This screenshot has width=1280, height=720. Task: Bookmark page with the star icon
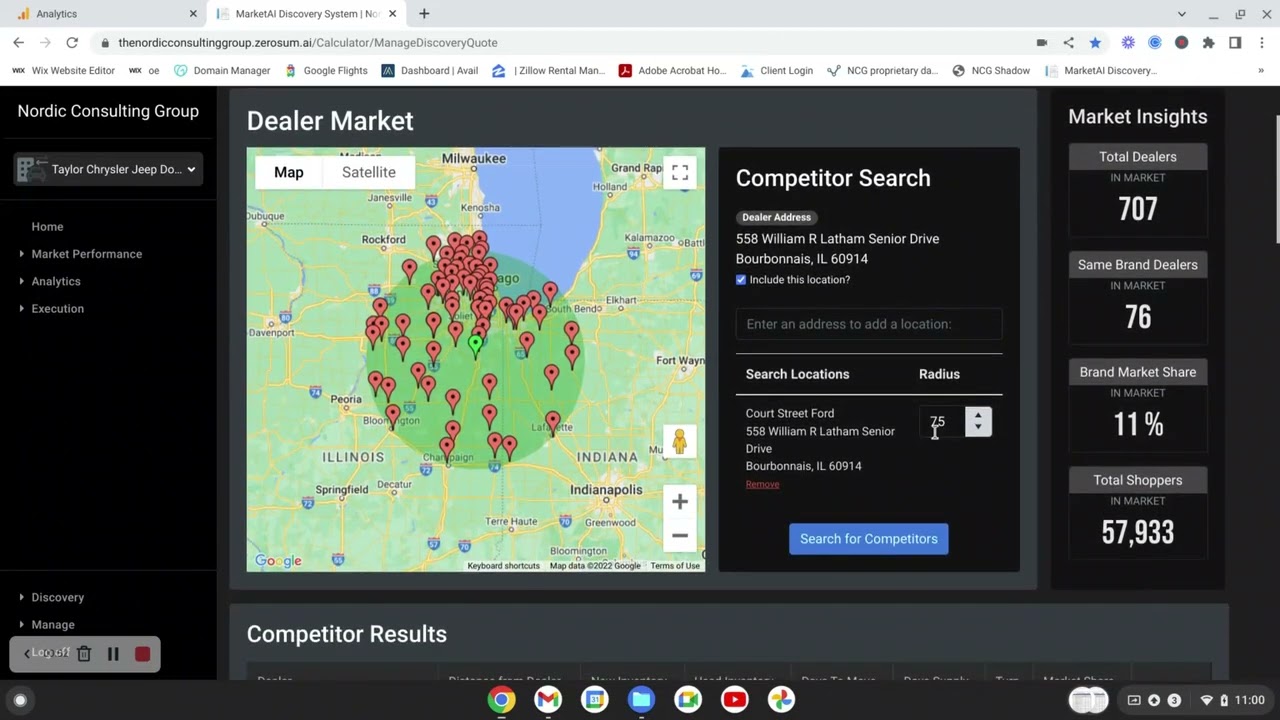coord(1095,42)
